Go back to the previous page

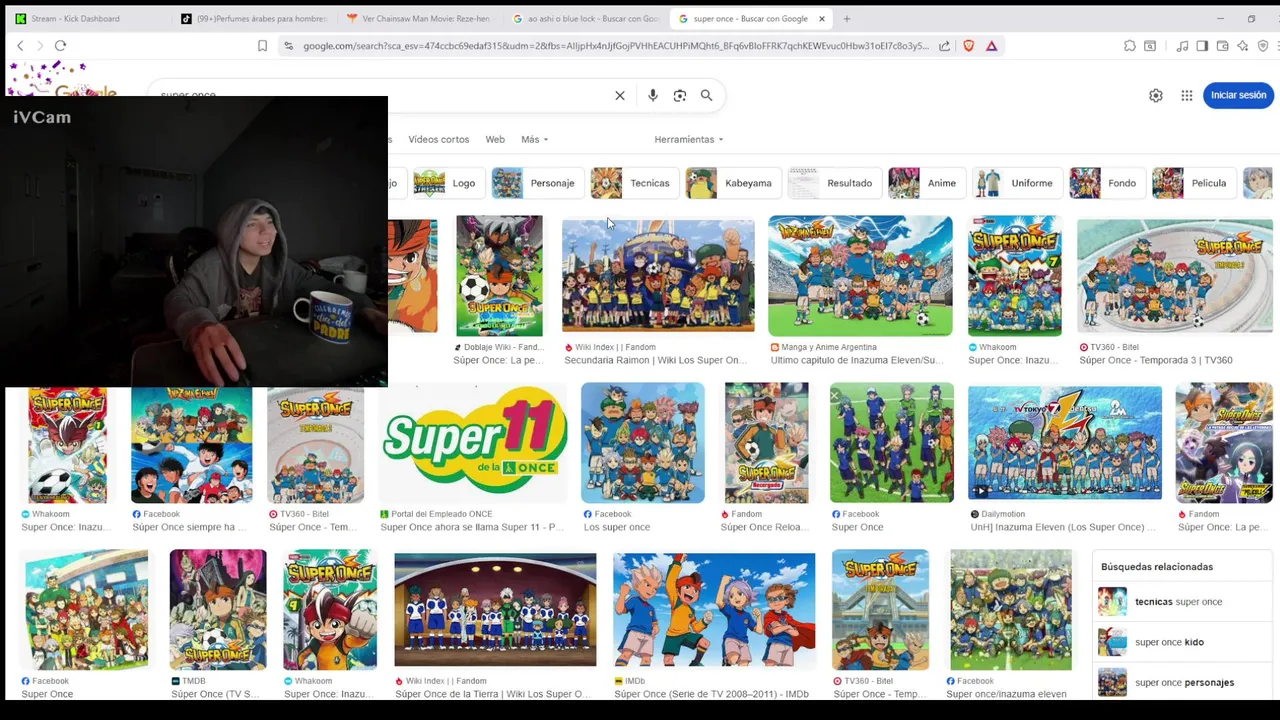click(20, 46)
